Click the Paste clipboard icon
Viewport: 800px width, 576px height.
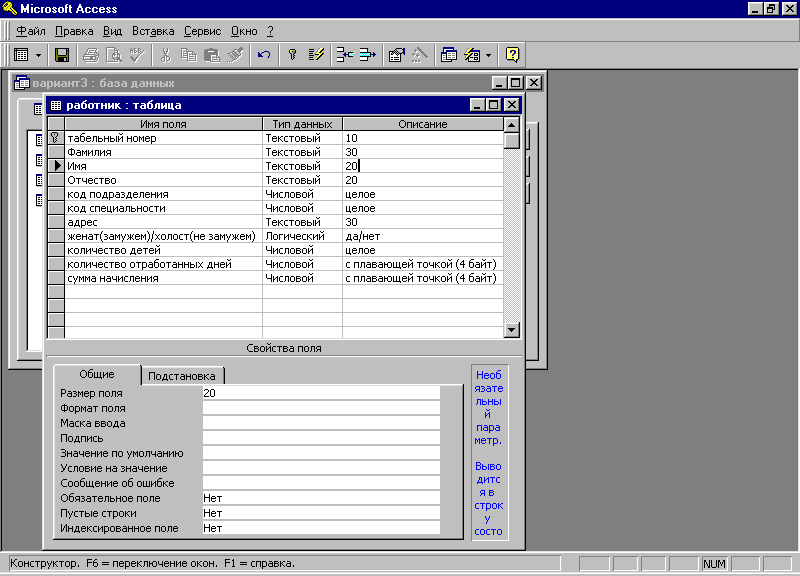coord(212,55)
